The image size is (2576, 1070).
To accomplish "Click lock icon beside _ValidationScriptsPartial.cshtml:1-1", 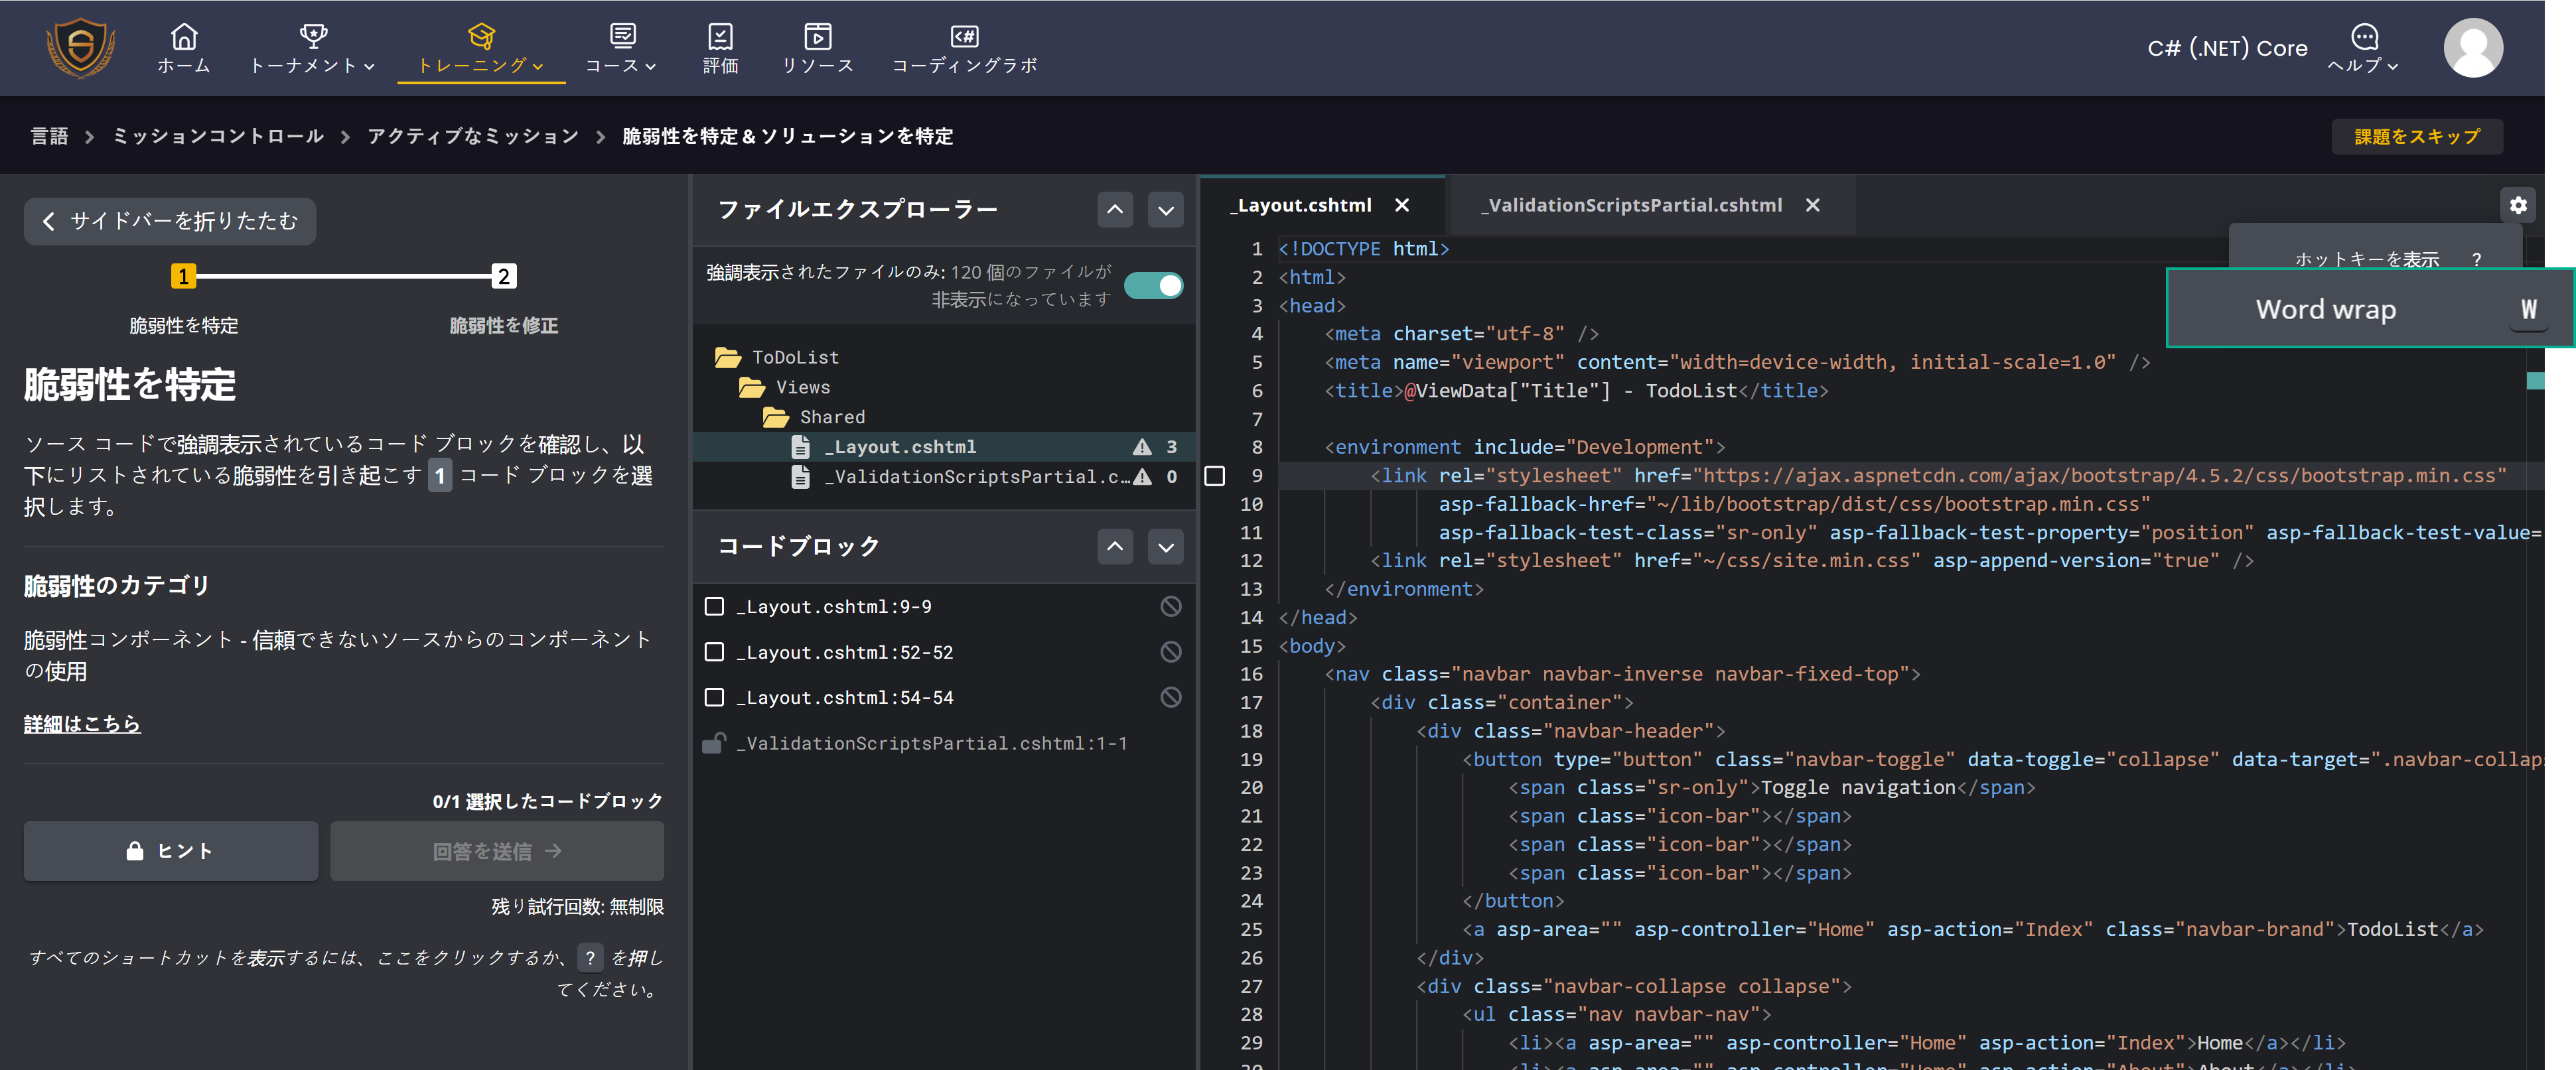I will point(714,743).
